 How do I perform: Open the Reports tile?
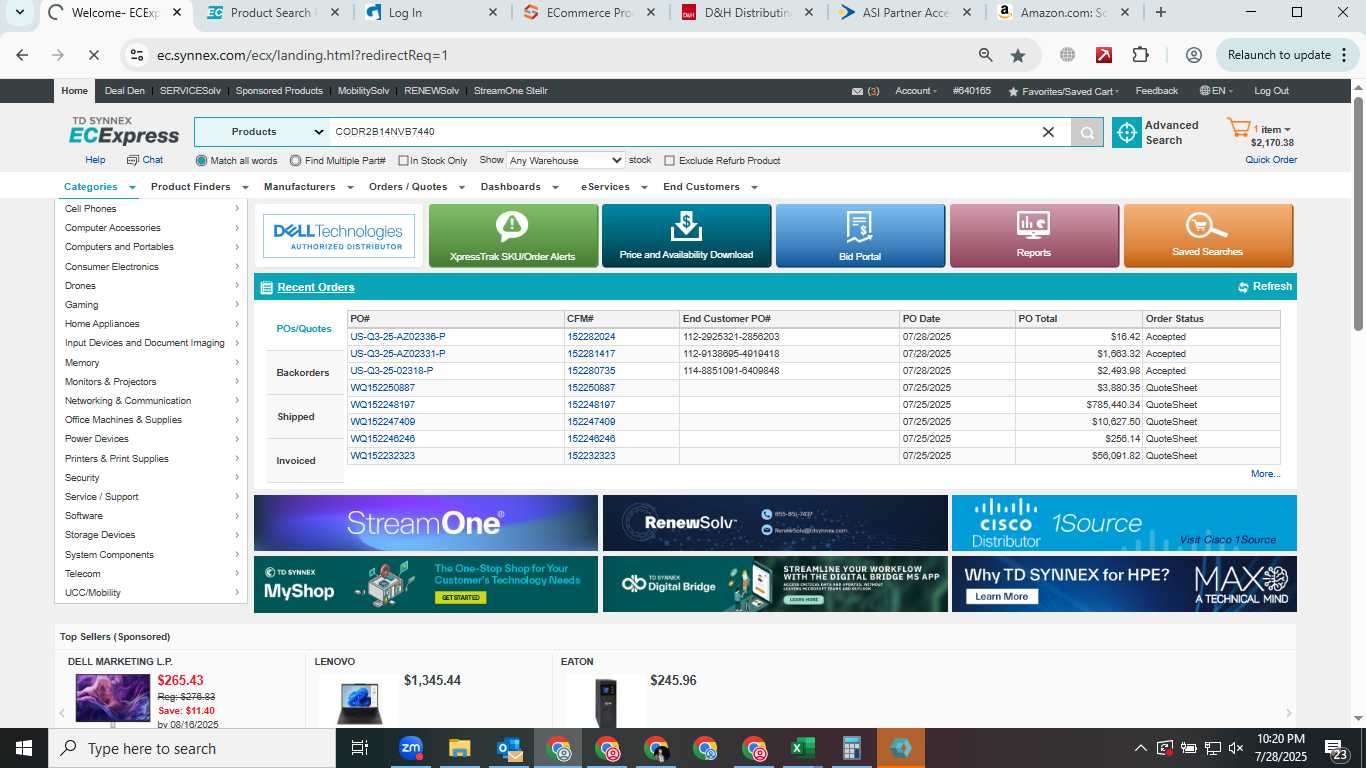[x=1034, y=236]
